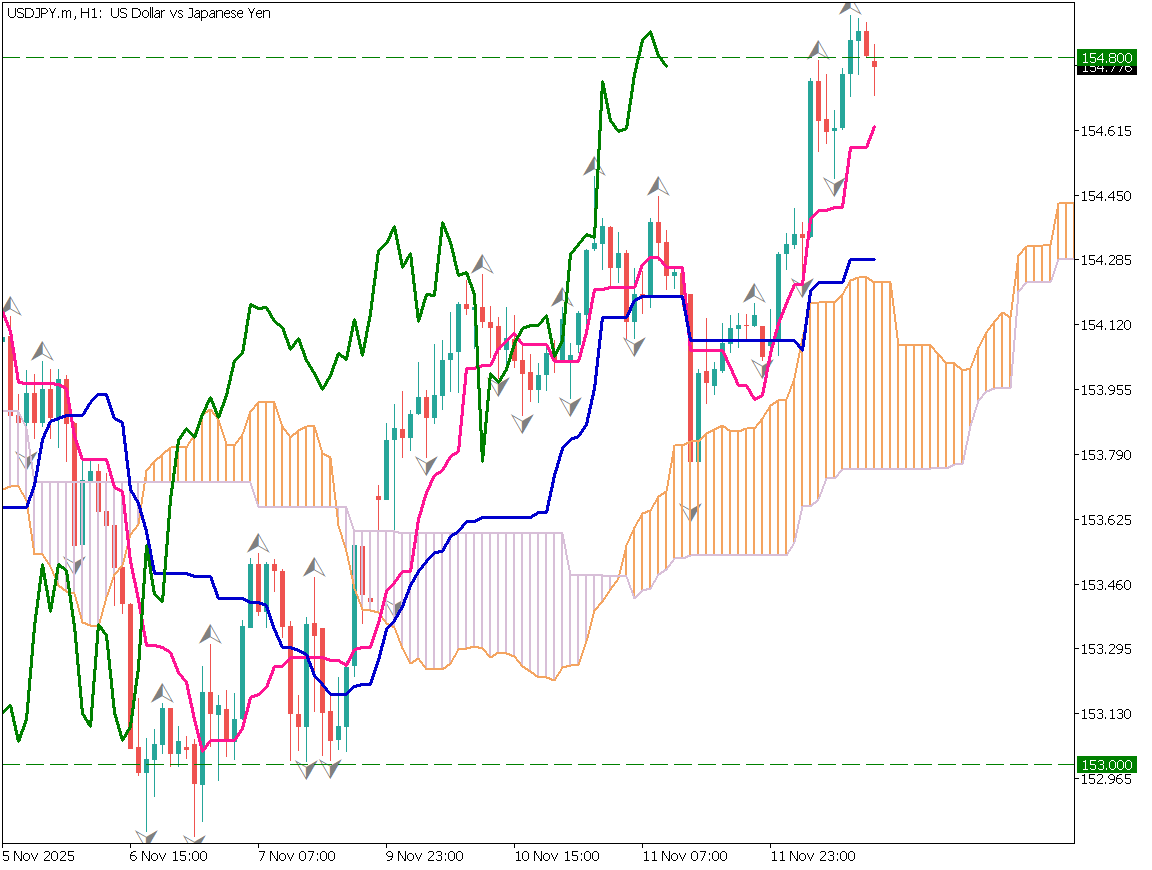Click the green 154.800 price level label
Screen dimensions: 1152x870
coord(1106,57)
